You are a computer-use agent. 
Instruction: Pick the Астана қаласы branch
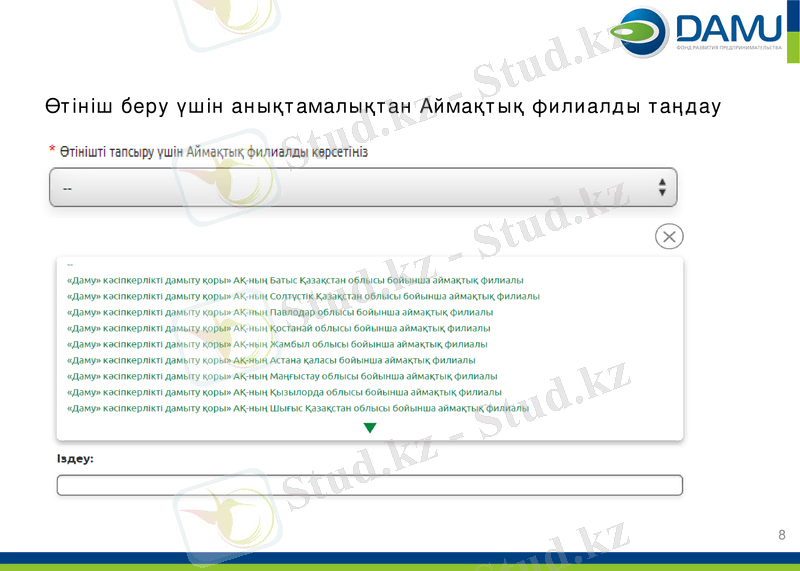[271, 360]
